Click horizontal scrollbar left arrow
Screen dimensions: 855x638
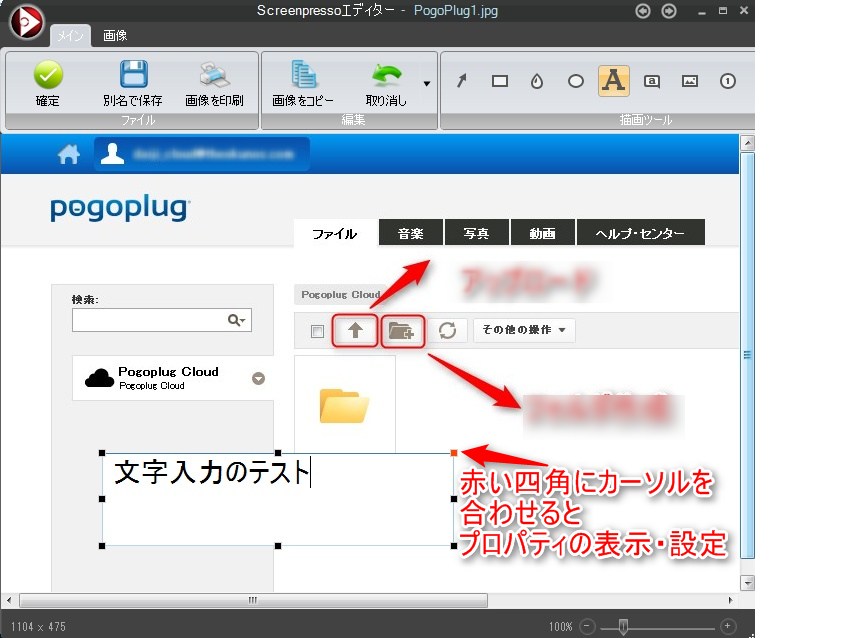pyautogui.click(x=9, y=600)
